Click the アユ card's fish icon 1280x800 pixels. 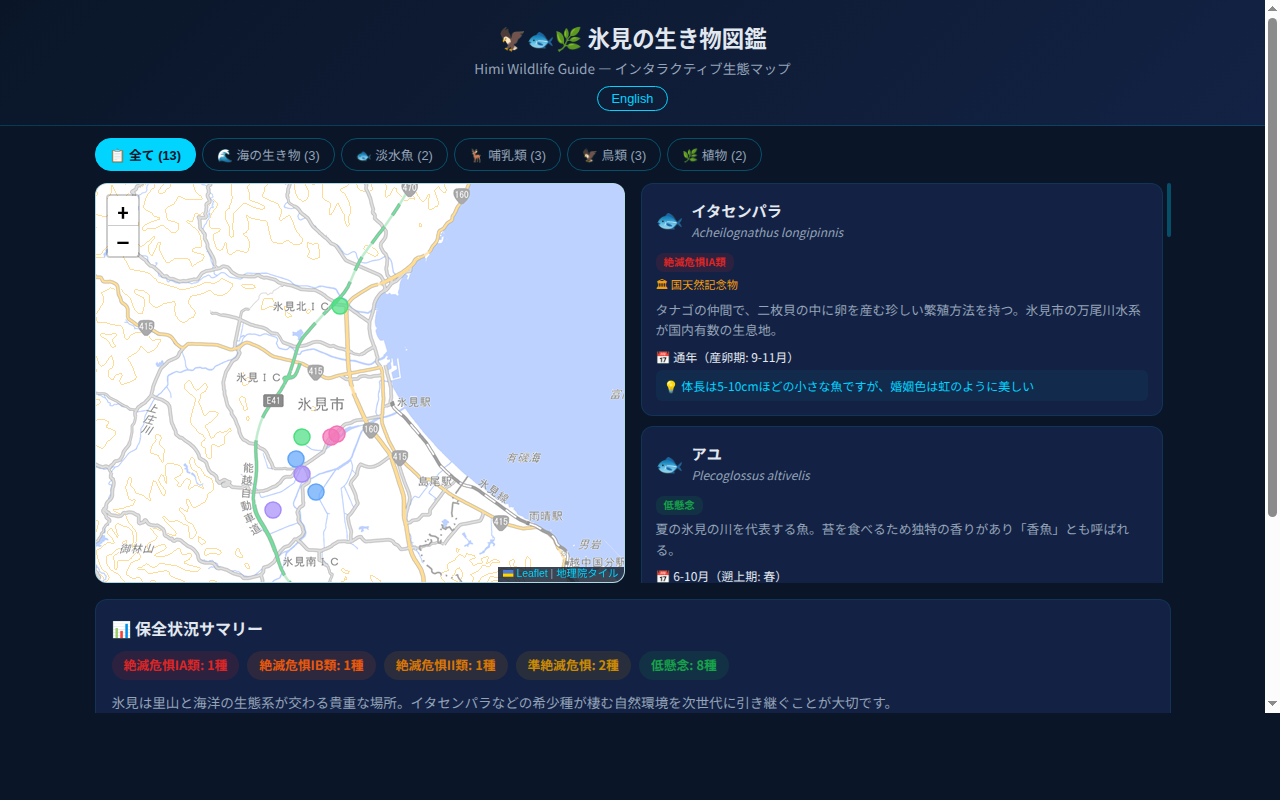pyautogui.click(x=669, y=463)
